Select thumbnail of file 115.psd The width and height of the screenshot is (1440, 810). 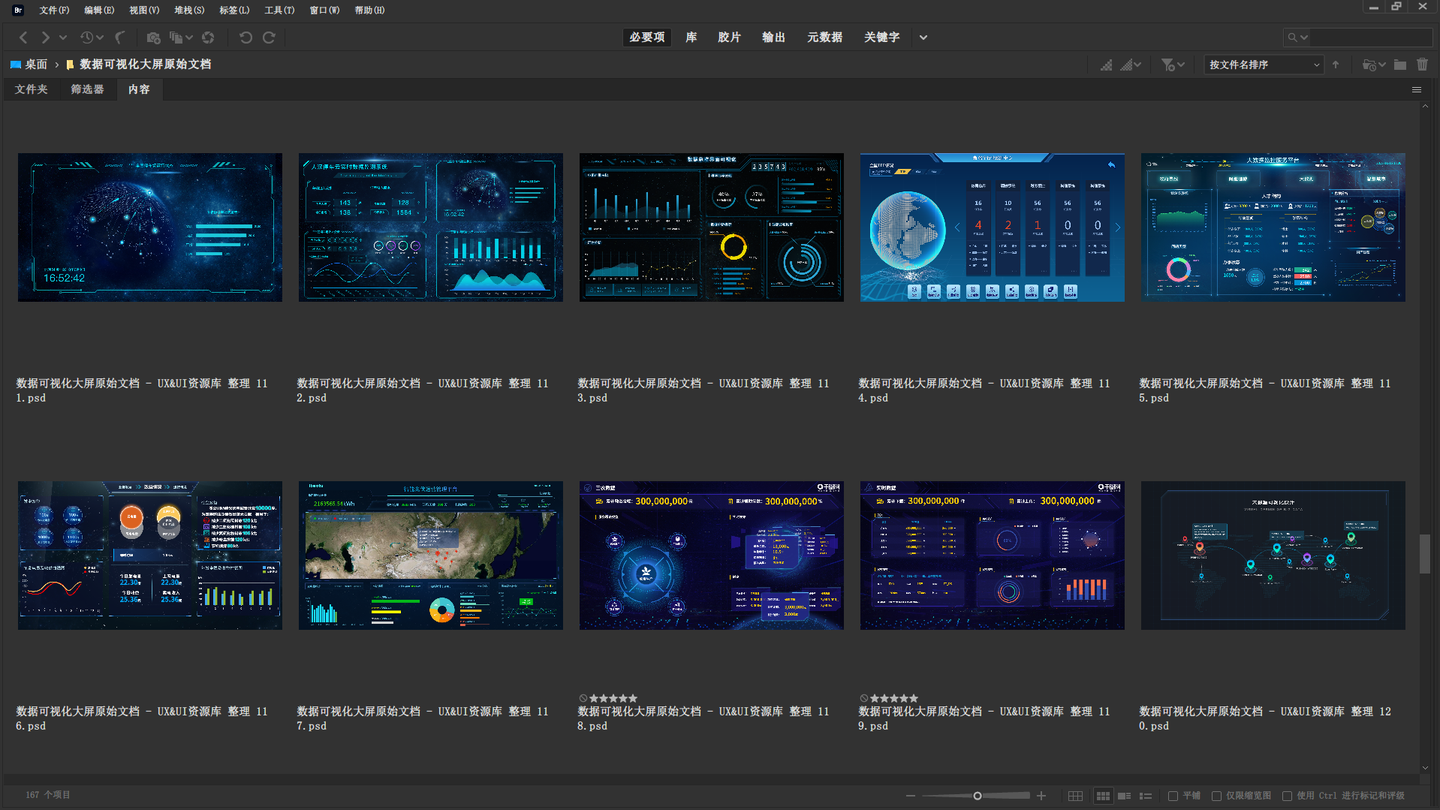tap(1273, 227)
